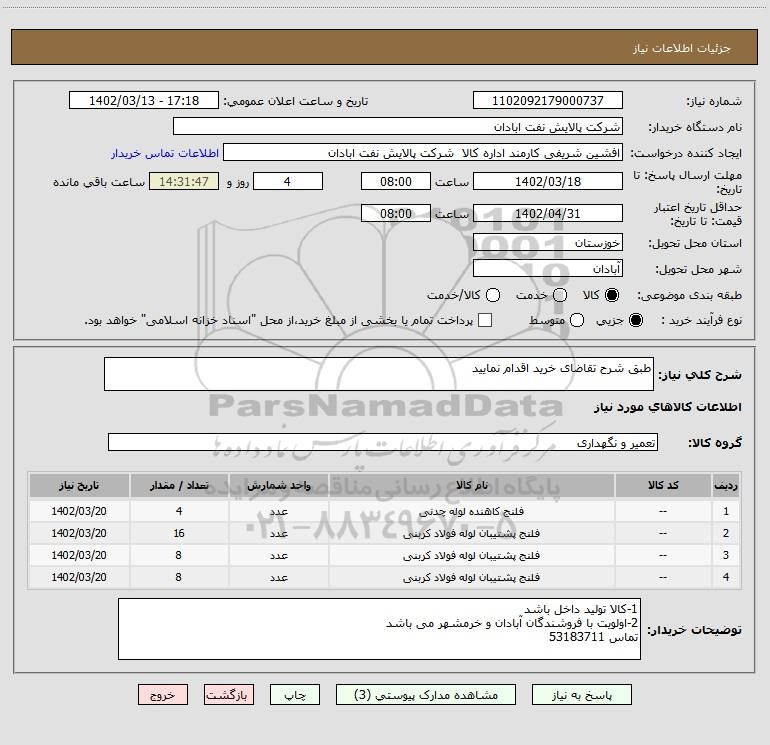
Task: Click the response deadline date 1402/03/18 field
Action: (548, 181)
